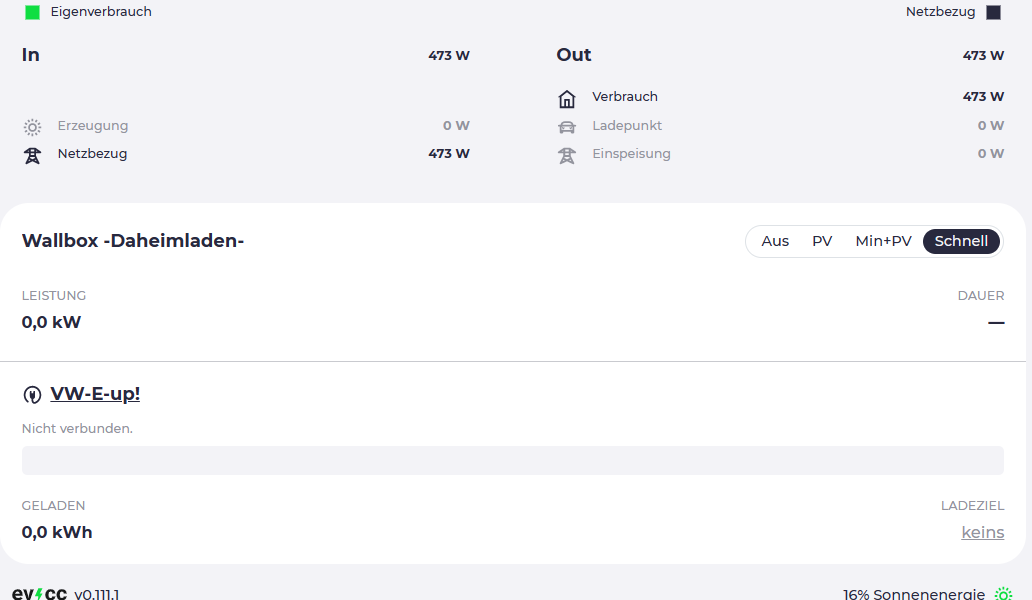Choose Min+PV charging mode
Screen dimensions: 1032x600
point(883,241)
